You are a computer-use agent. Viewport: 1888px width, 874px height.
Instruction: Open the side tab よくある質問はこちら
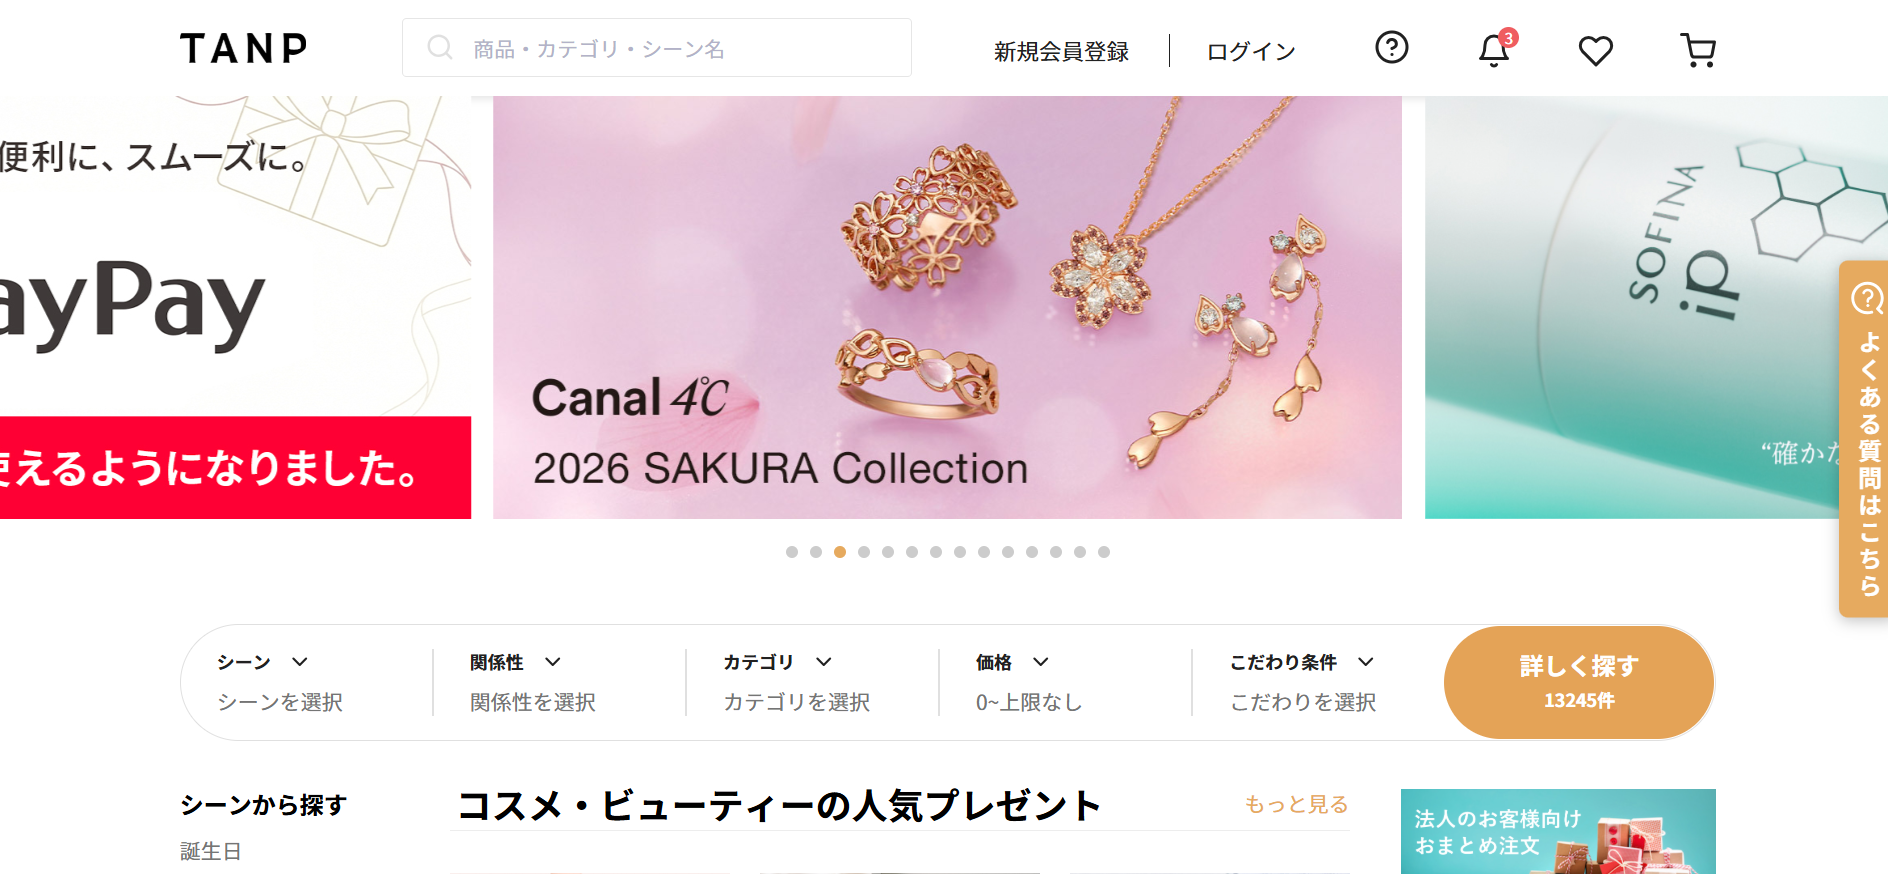pyautogui.click(x=1864, y=438)
